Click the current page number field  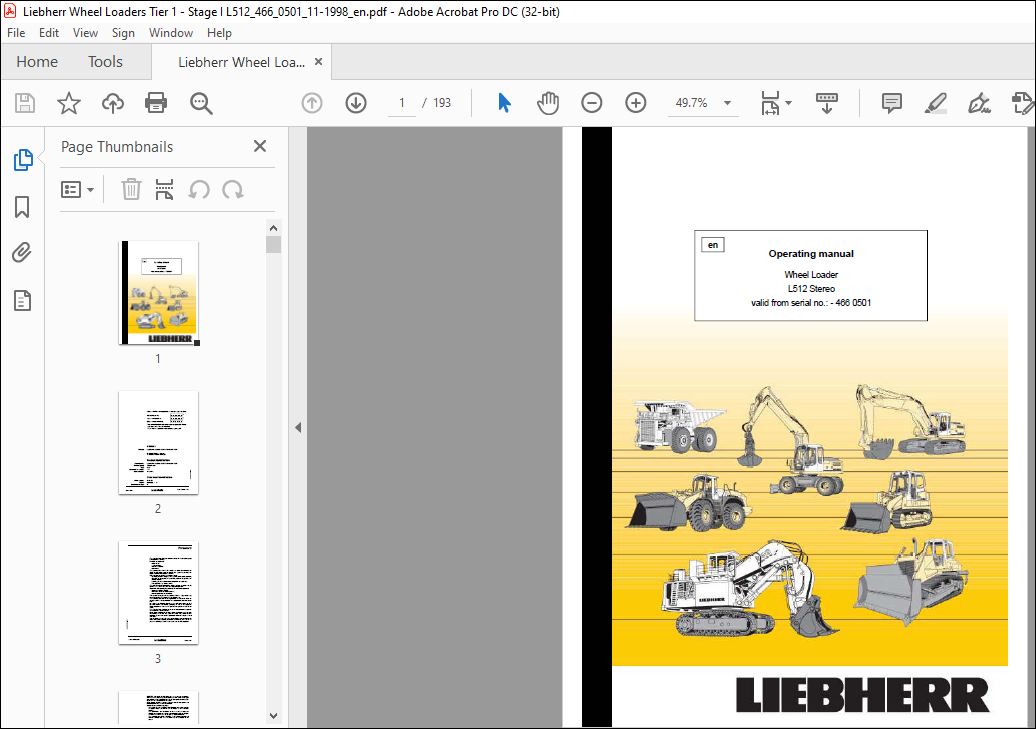[401, 103]
